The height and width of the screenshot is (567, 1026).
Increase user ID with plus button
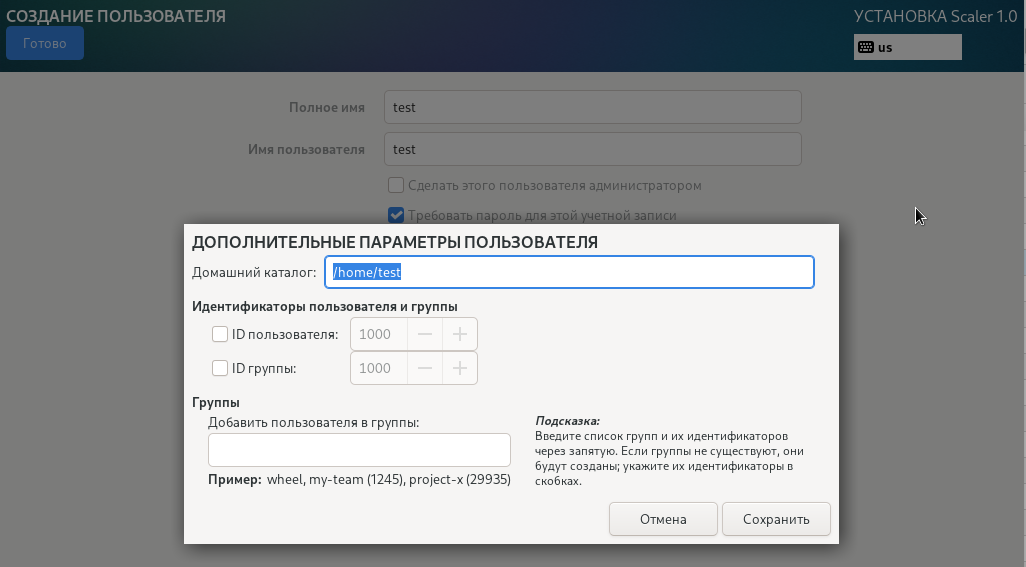[460, 334]
